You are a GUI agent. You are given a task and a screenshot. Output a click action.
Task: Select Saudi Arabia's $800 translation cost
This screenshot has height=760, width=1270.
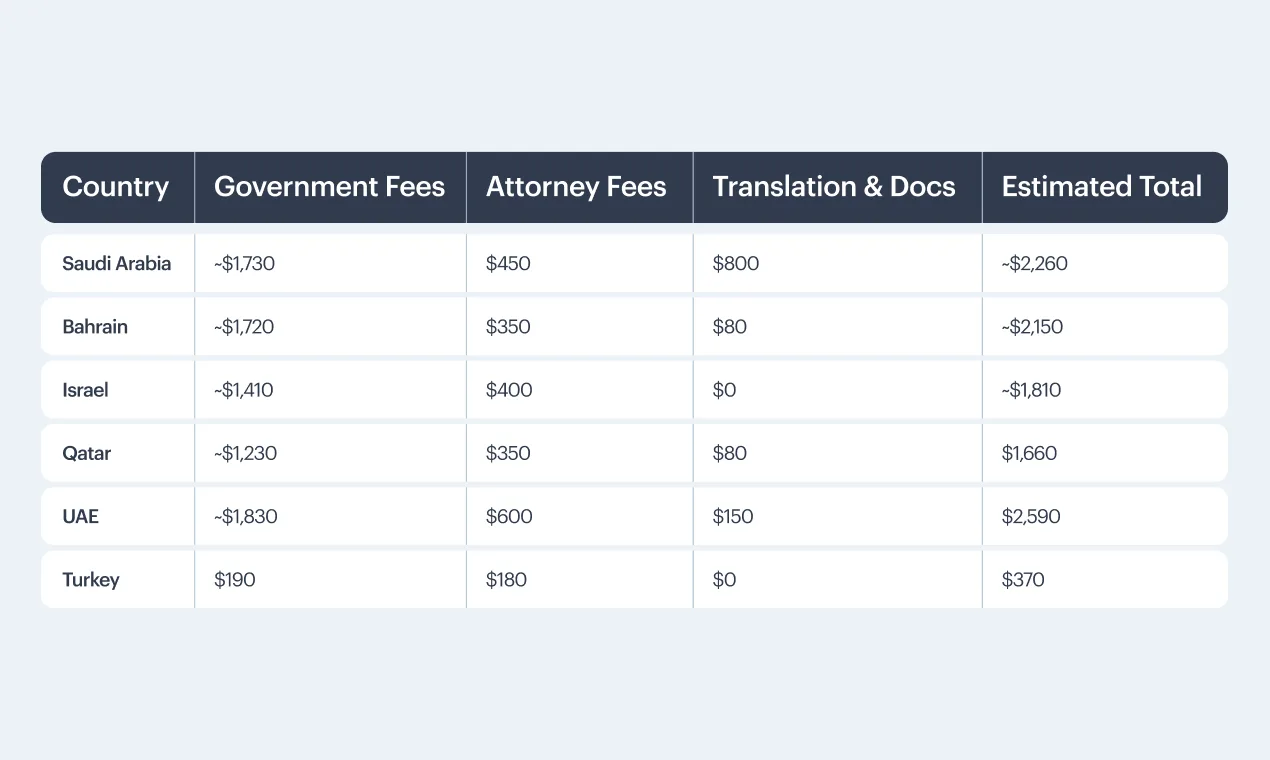tap(736, 264)
